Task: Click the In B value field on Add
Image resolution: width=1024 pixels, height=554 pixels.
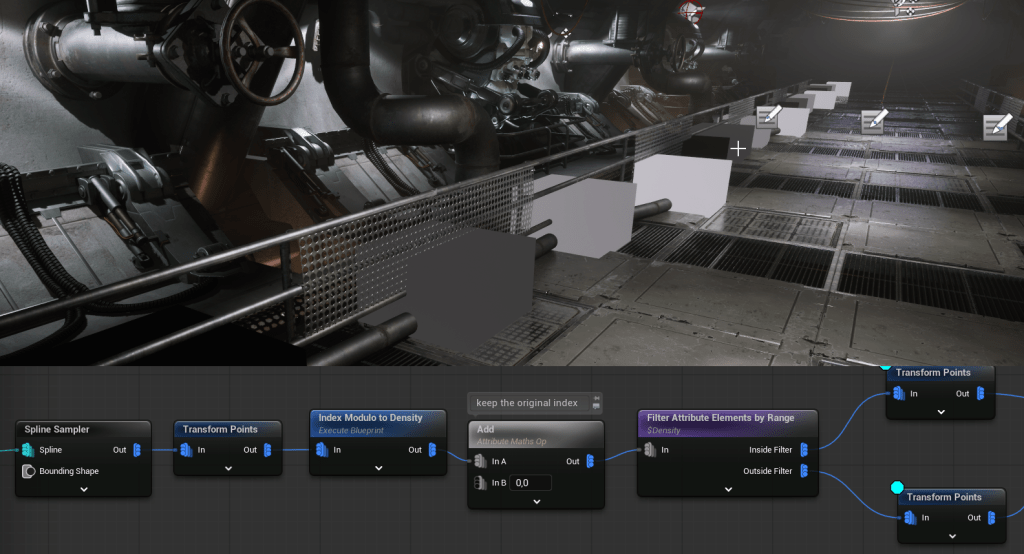Action: tap(530, 483)
